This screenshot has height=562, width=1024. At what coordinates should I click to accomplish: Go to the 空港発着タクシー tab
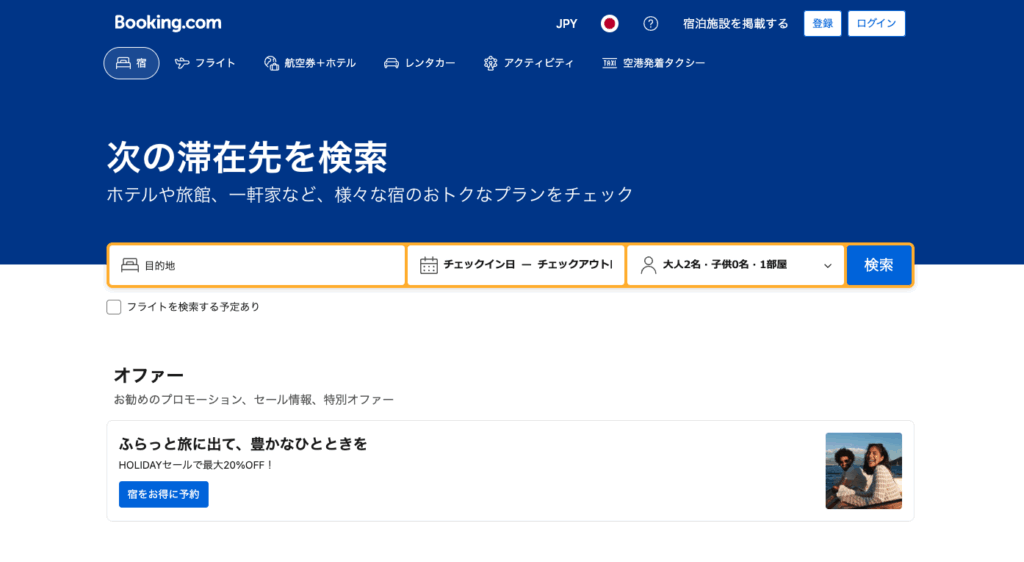[653, 63]
